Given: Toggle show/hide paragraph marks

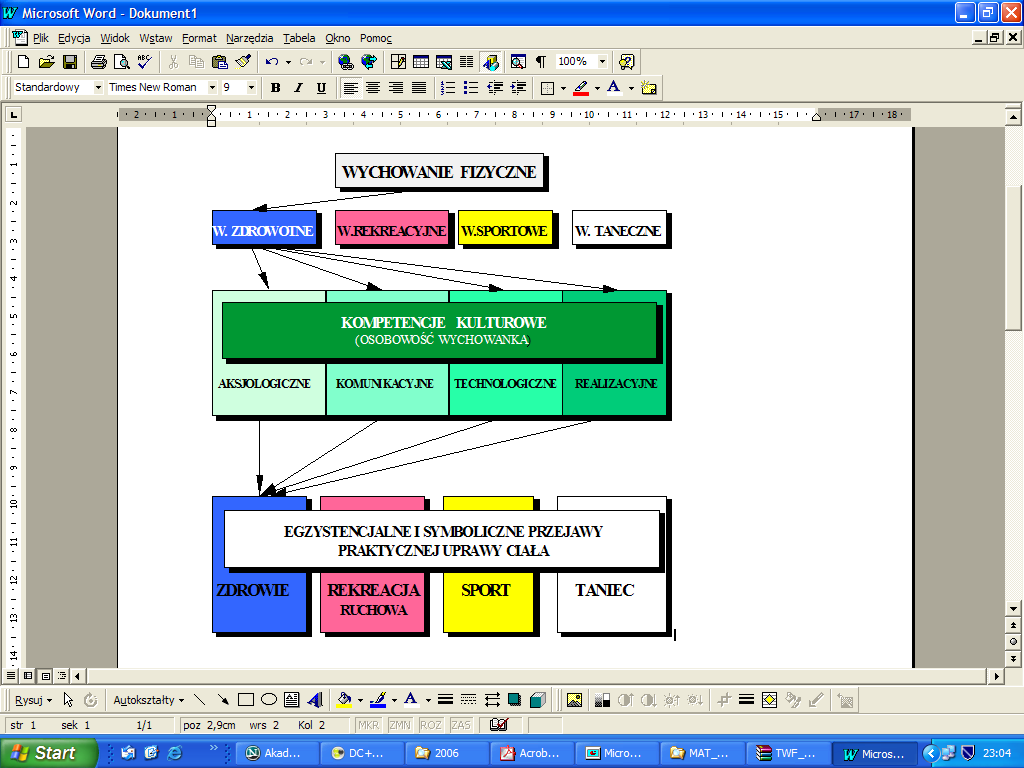Looking at the screenshot, I should (540, 62).
